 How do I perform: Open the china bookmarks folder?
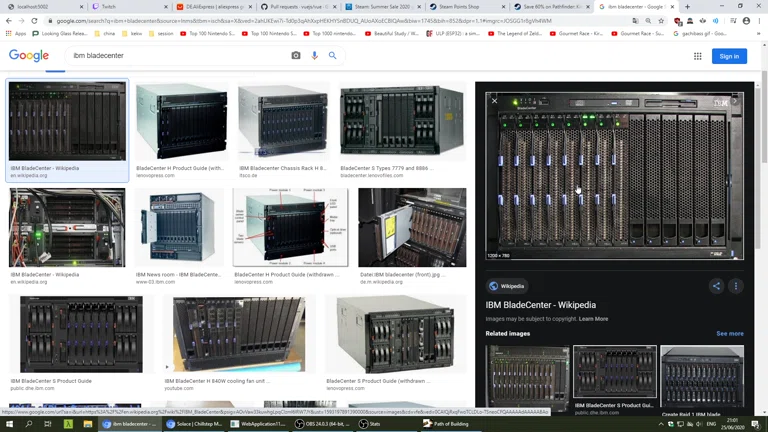(x=104, y=34)
